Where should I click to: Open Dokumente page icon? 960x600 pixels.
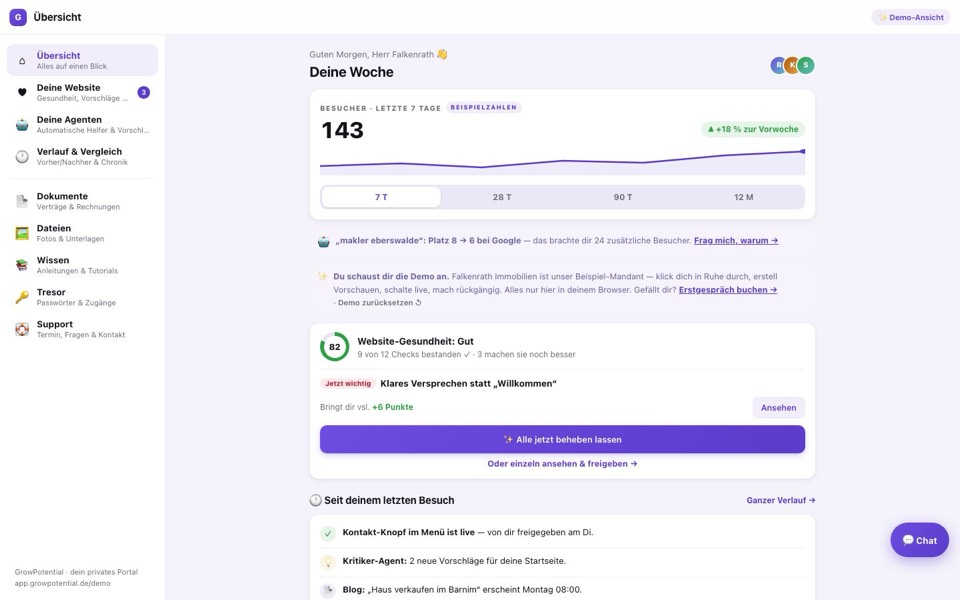coord(22,201)
